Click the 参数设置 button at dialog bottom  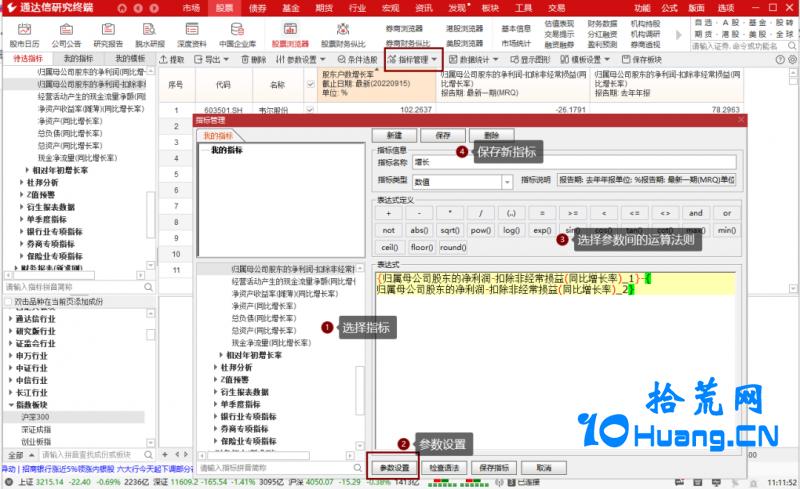[394, 468]
